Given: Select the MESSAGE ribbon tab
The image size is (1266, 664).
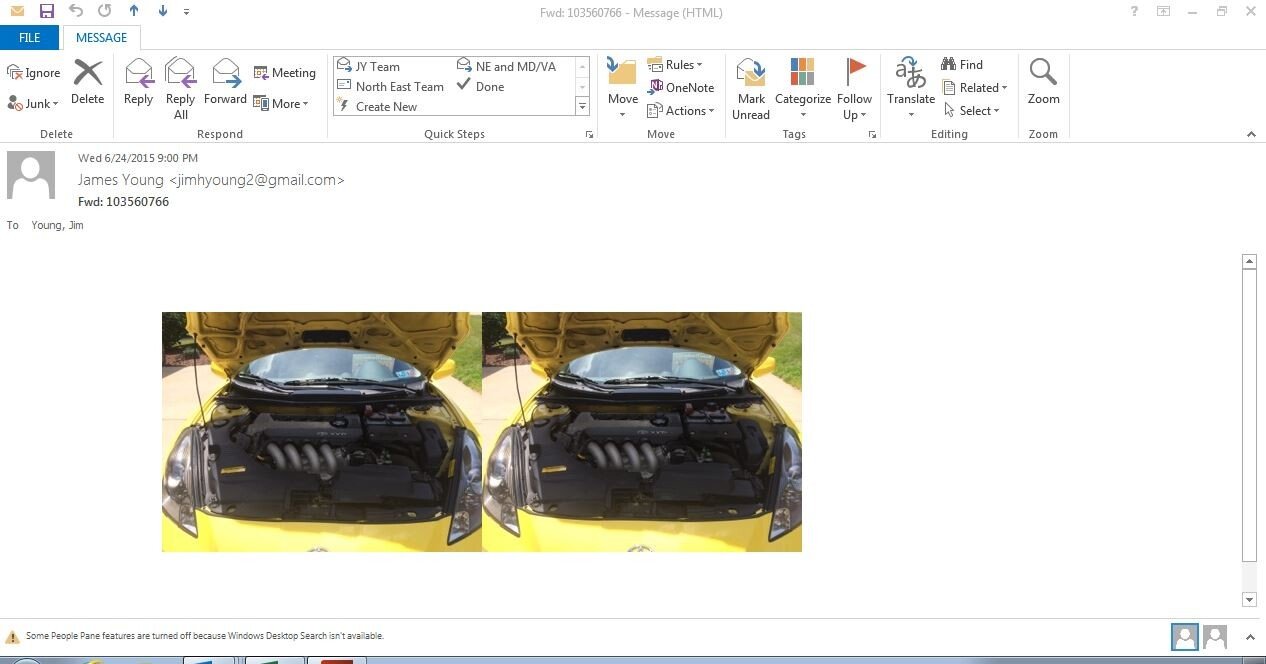Looking at the screenshot, I should 102,38.
